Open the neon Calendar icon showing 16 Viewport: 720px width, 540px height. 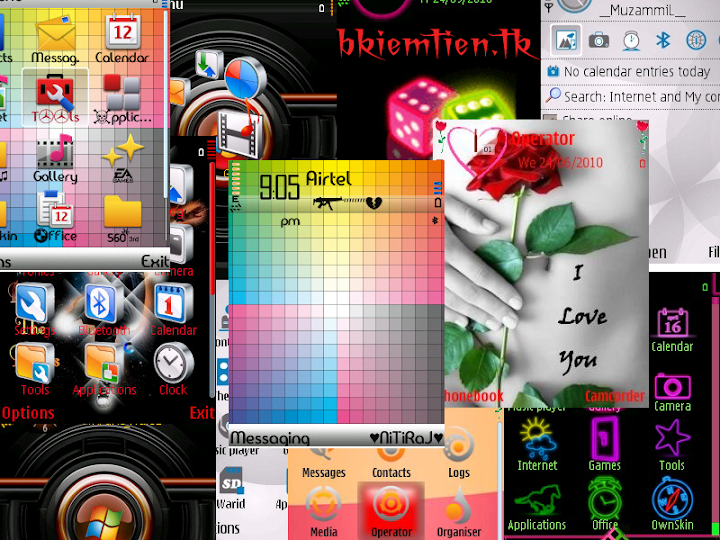[x=672, y=323]
